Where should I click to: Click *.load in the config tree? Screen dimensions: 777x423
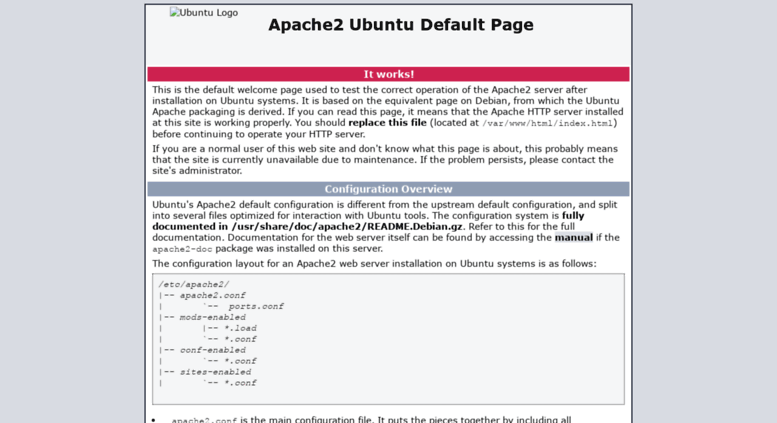point(240,328)
